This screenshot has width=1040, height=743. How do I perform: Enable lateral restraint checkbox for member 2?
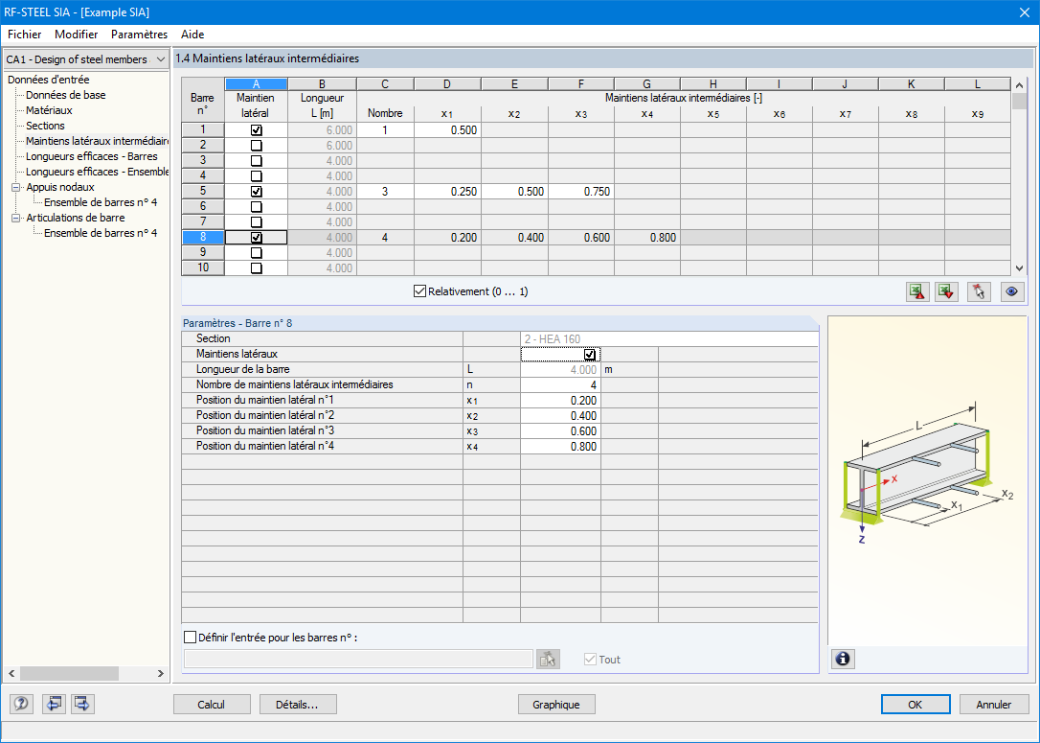pos(256,145)
